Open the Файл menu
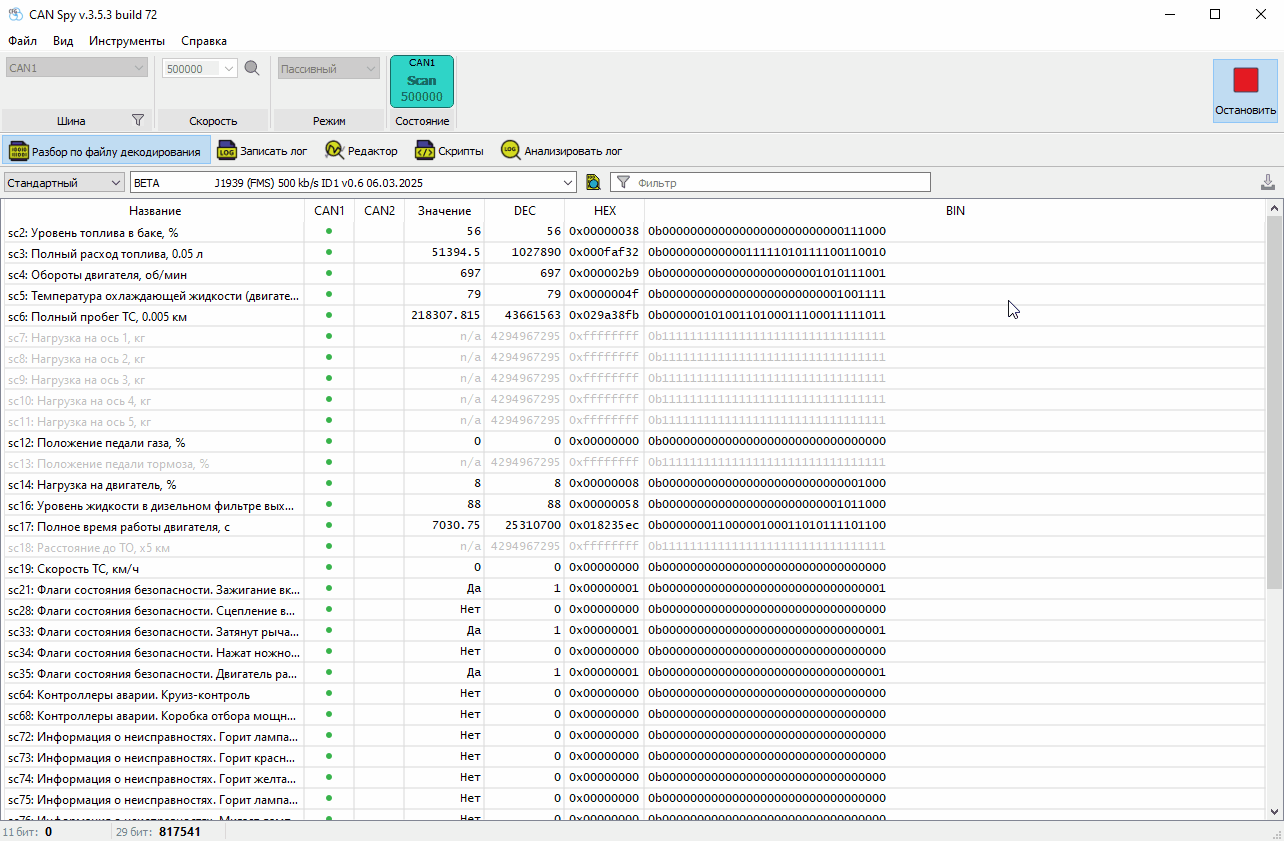The image size is (1284, 841). tap(23, 41)
